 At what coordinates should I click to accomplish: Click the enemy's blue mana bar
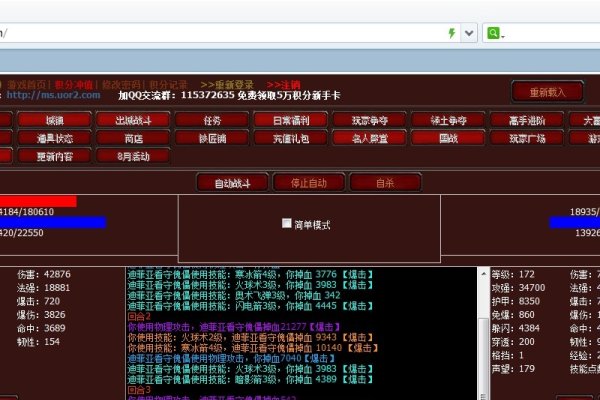coord(574,222)
